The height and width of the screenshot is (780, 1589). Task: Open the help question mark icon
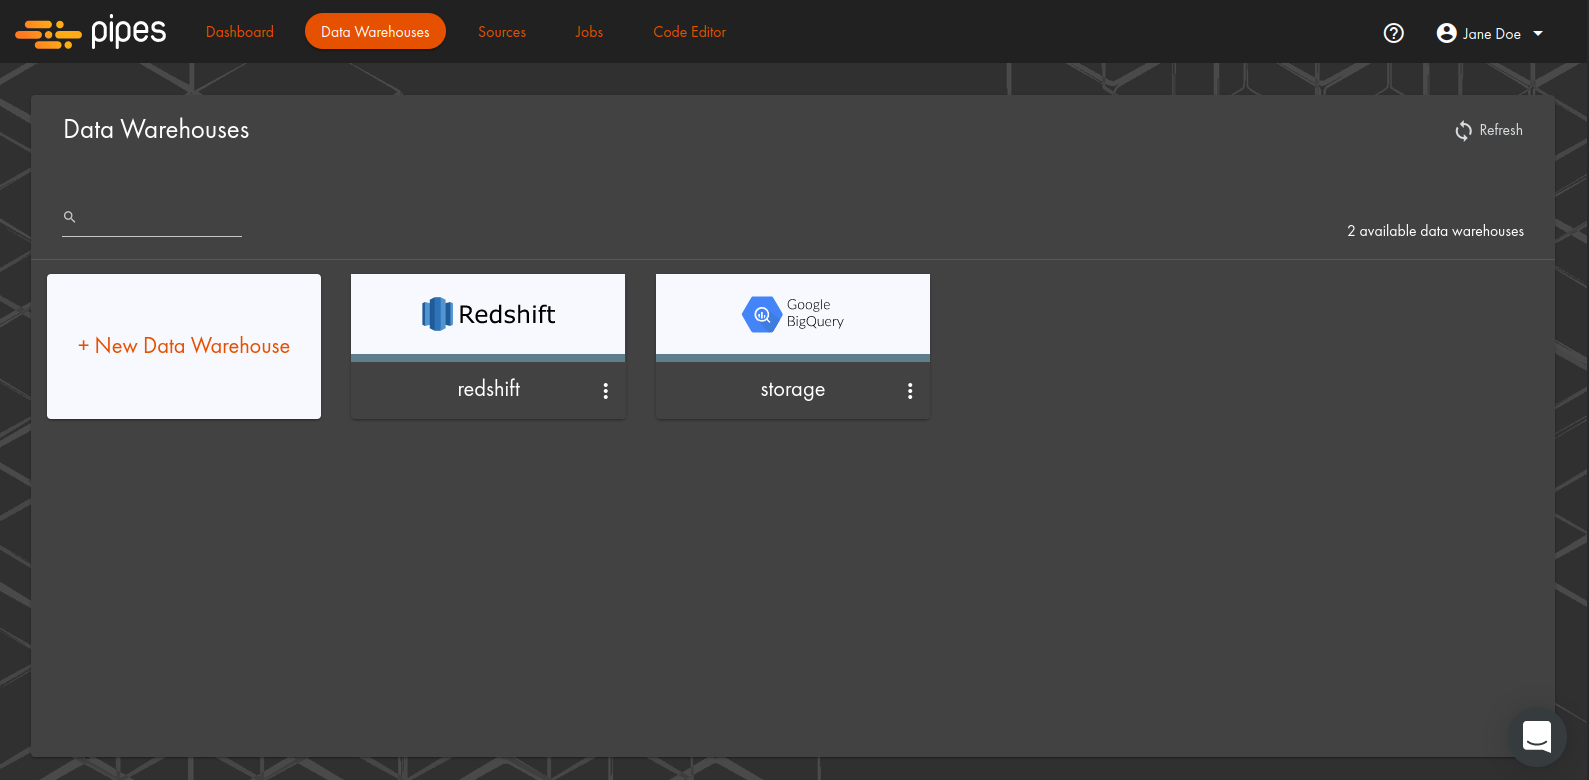(x=1393, y=33)
